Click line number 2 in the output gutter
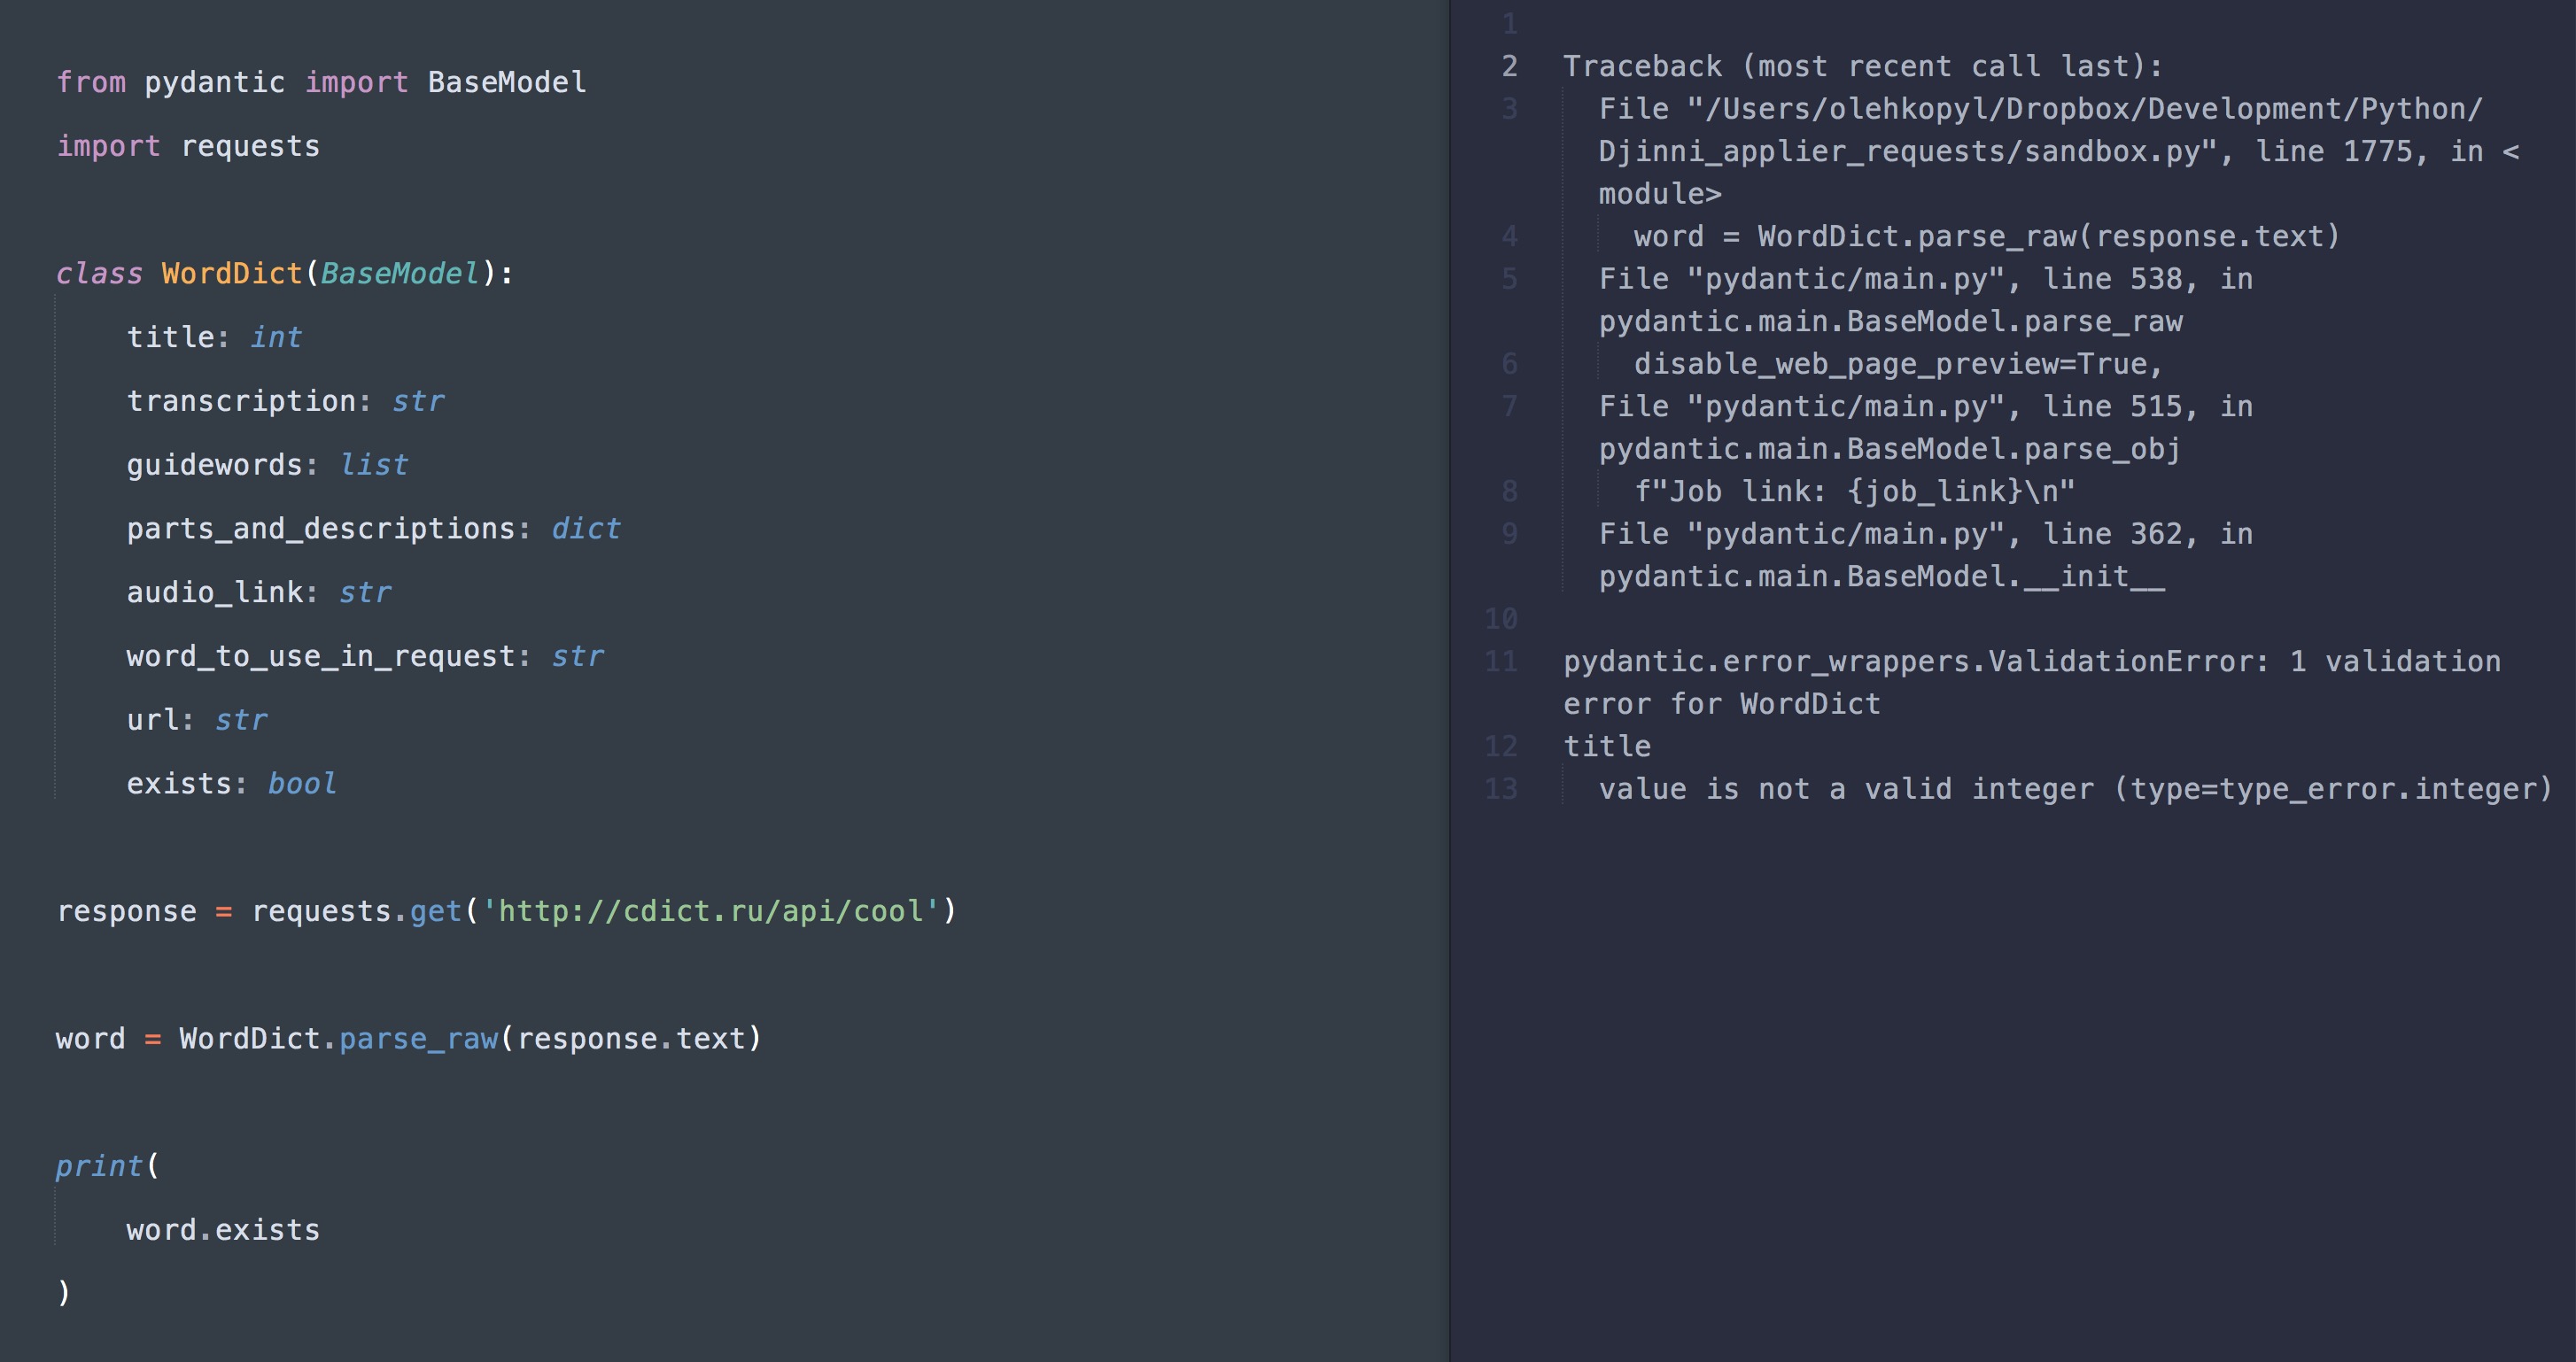Image resolution: width=2576 pixels, height=1362 pixels. pyautogui.click(x=1509, y=66)
